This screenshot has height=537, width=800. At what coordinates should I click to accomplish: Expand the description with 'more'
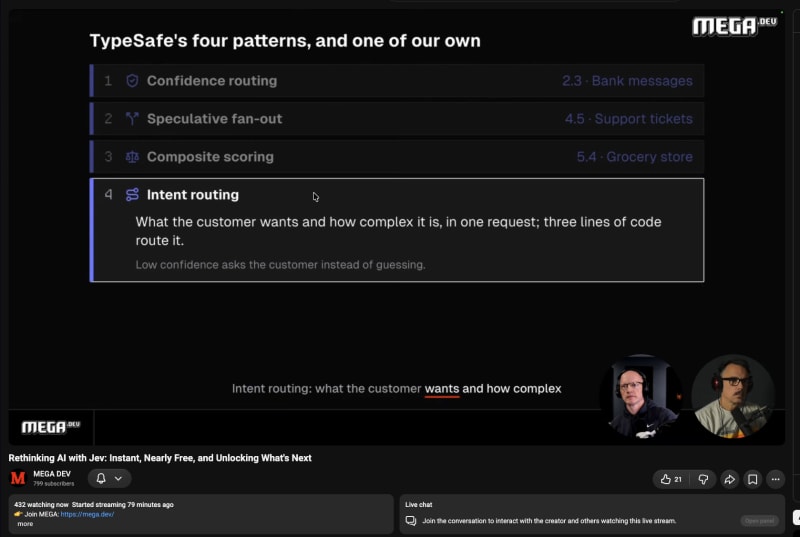click(x=25, y=524)
